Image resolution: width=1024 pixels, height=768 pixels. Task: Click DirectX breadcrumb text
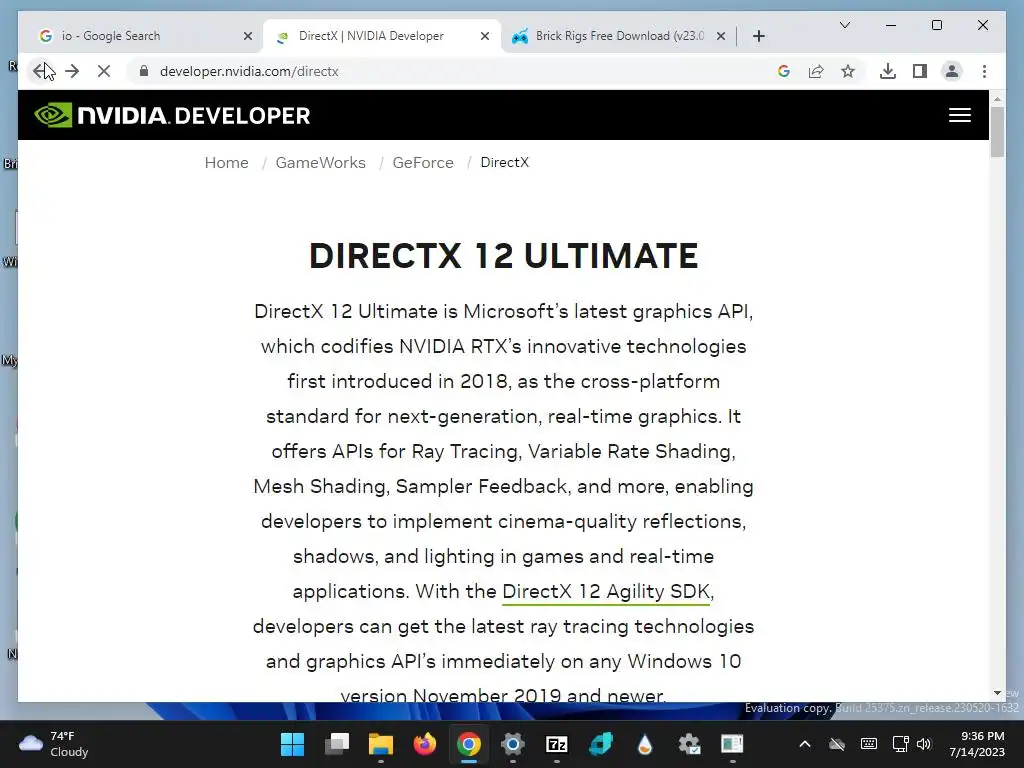[505, 163]
